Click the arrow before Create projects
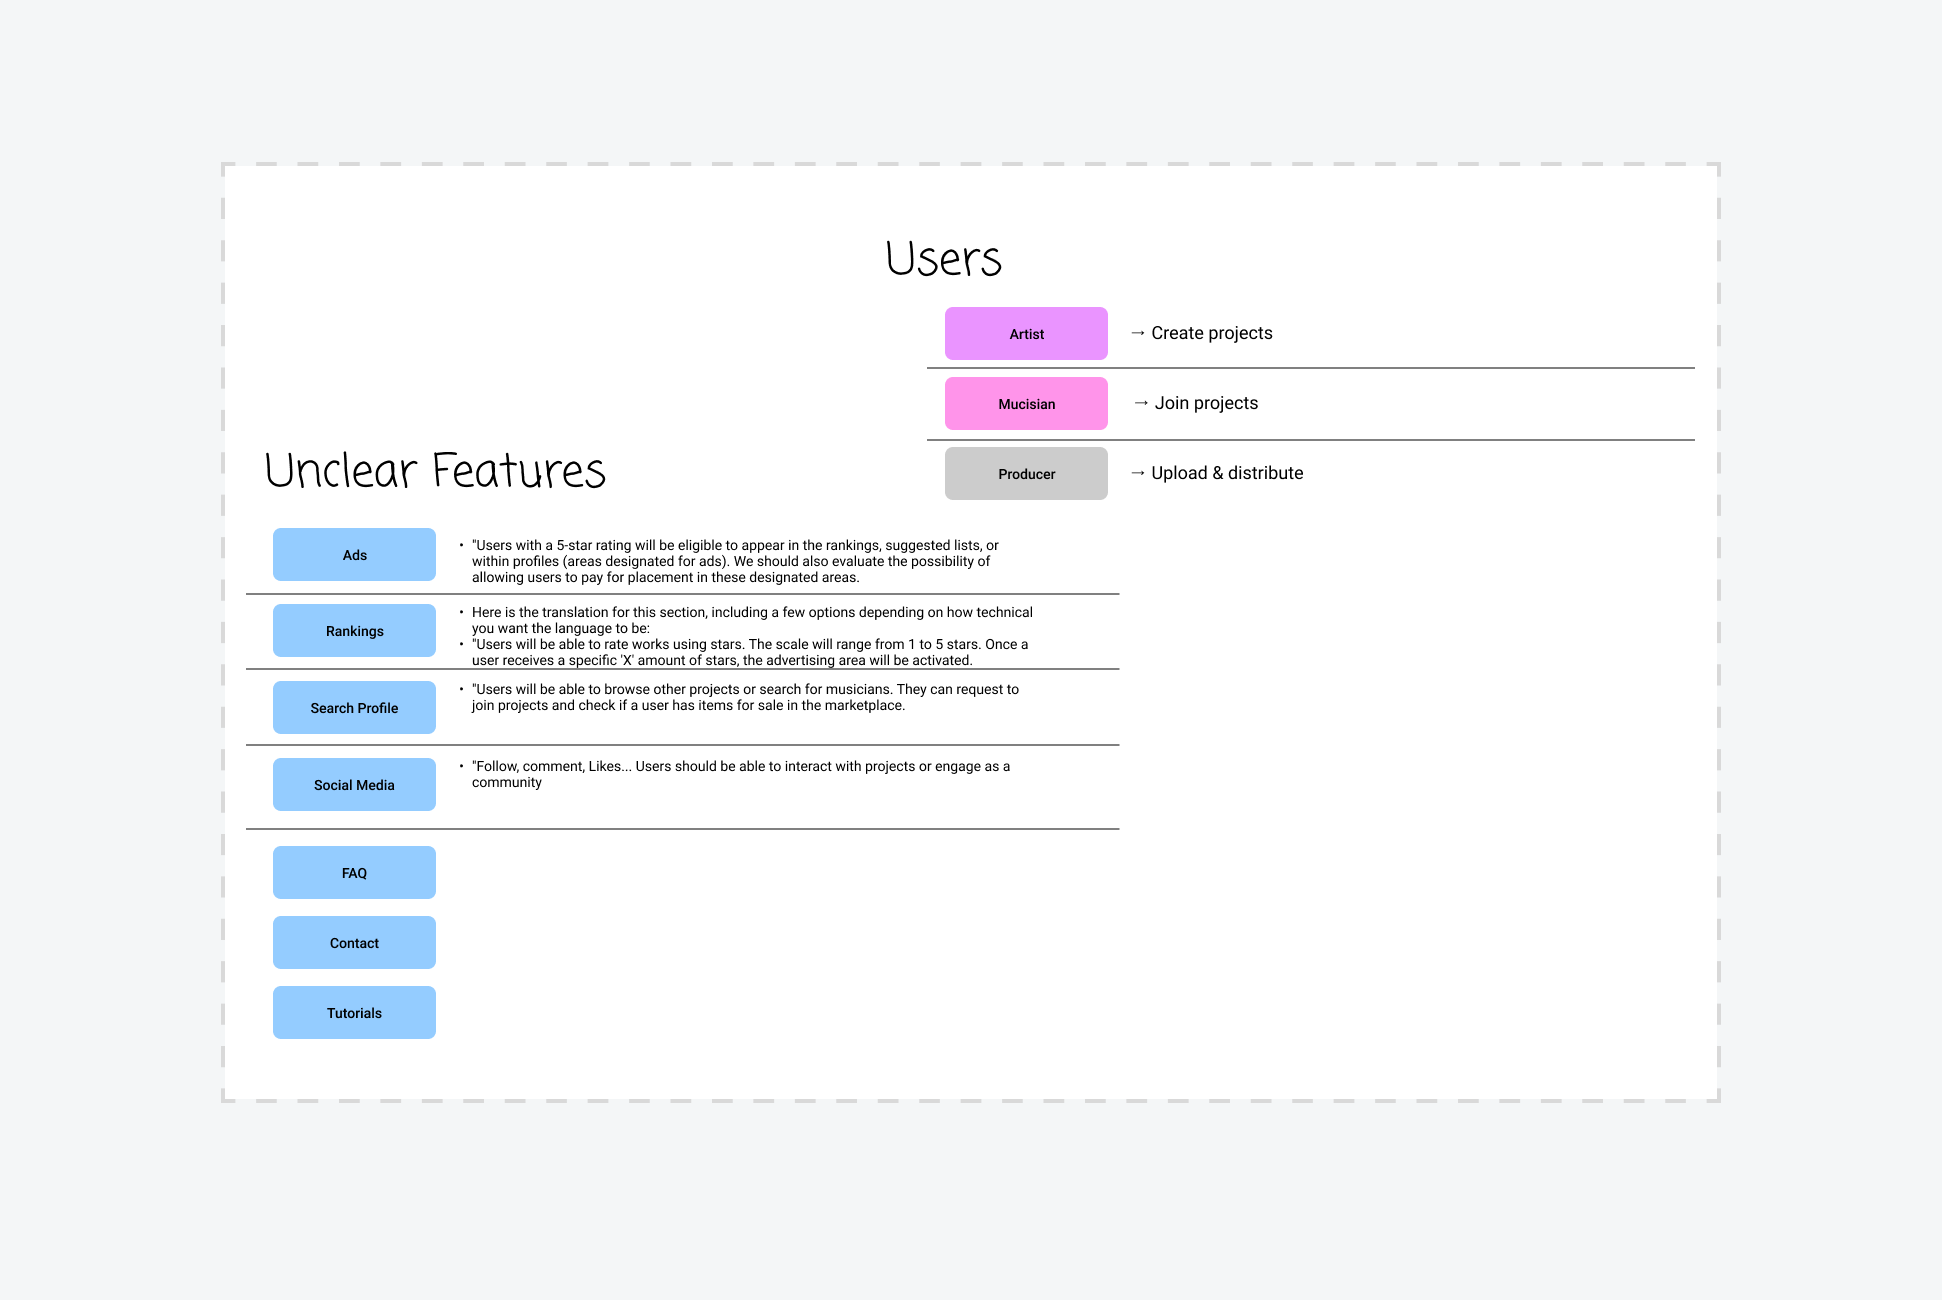The image size is (1942, 1300). coord(1138,333)
